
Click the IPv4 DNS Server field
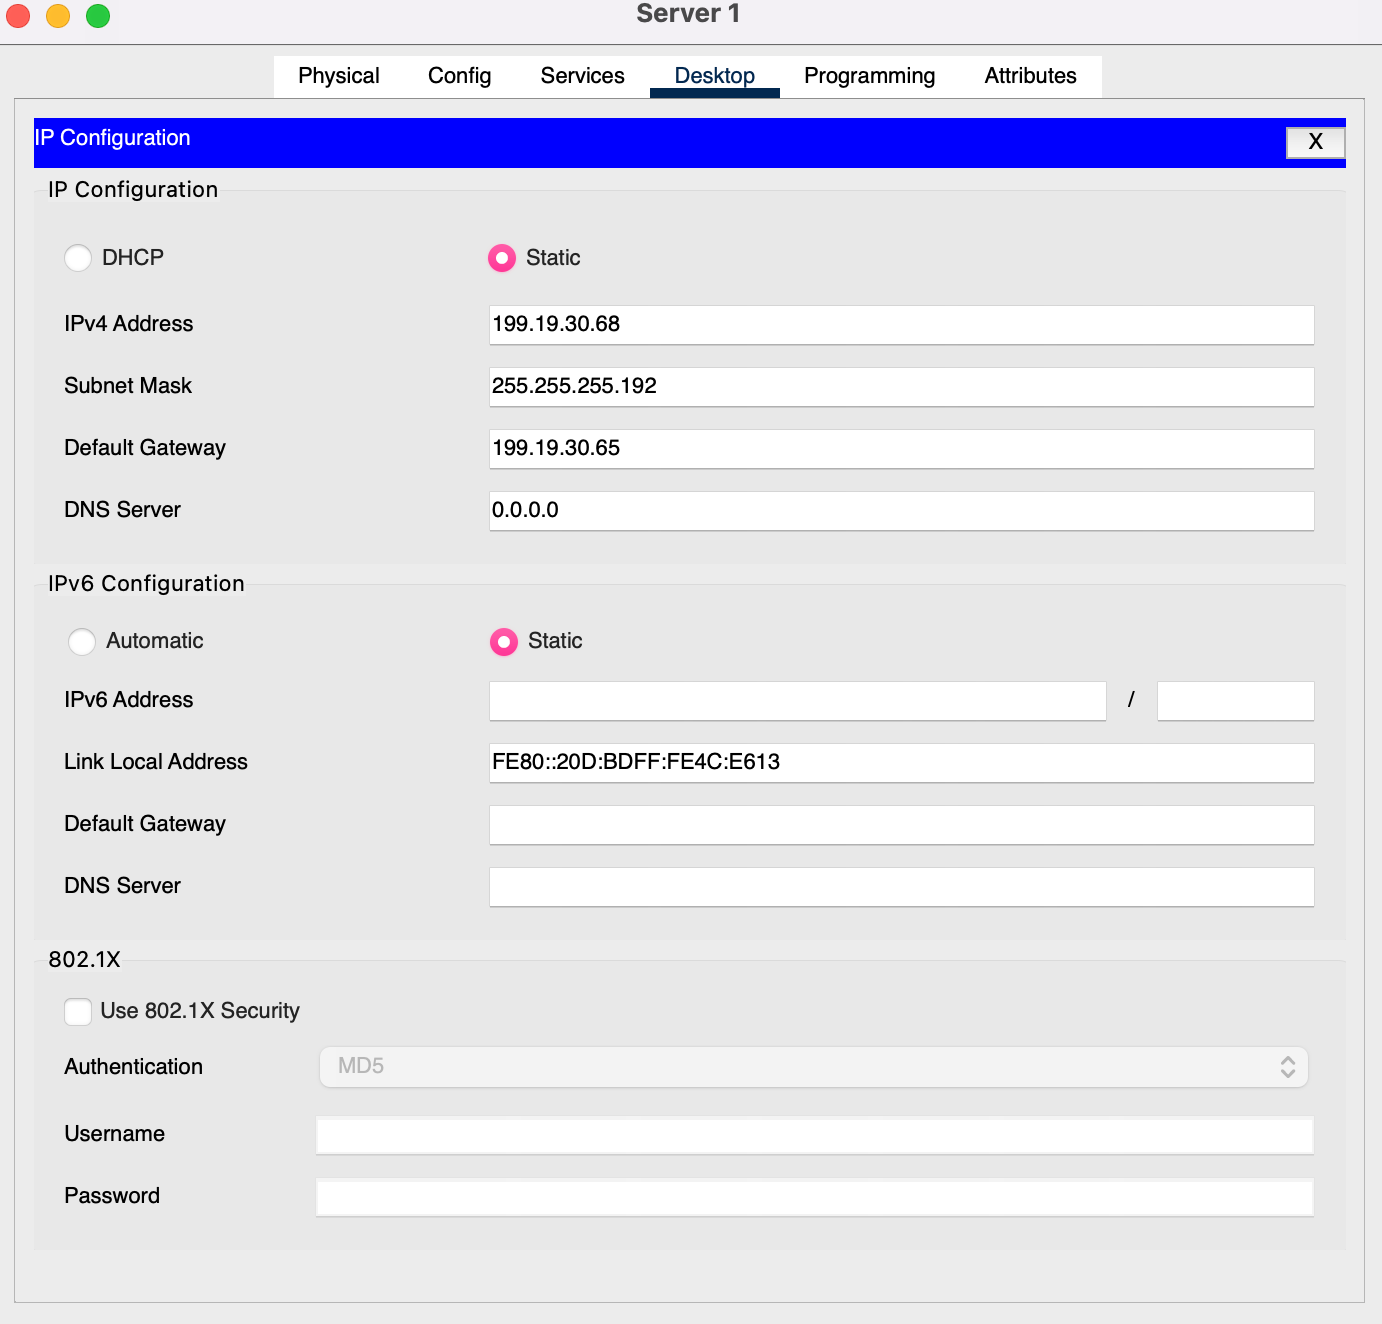click(901, 511)
